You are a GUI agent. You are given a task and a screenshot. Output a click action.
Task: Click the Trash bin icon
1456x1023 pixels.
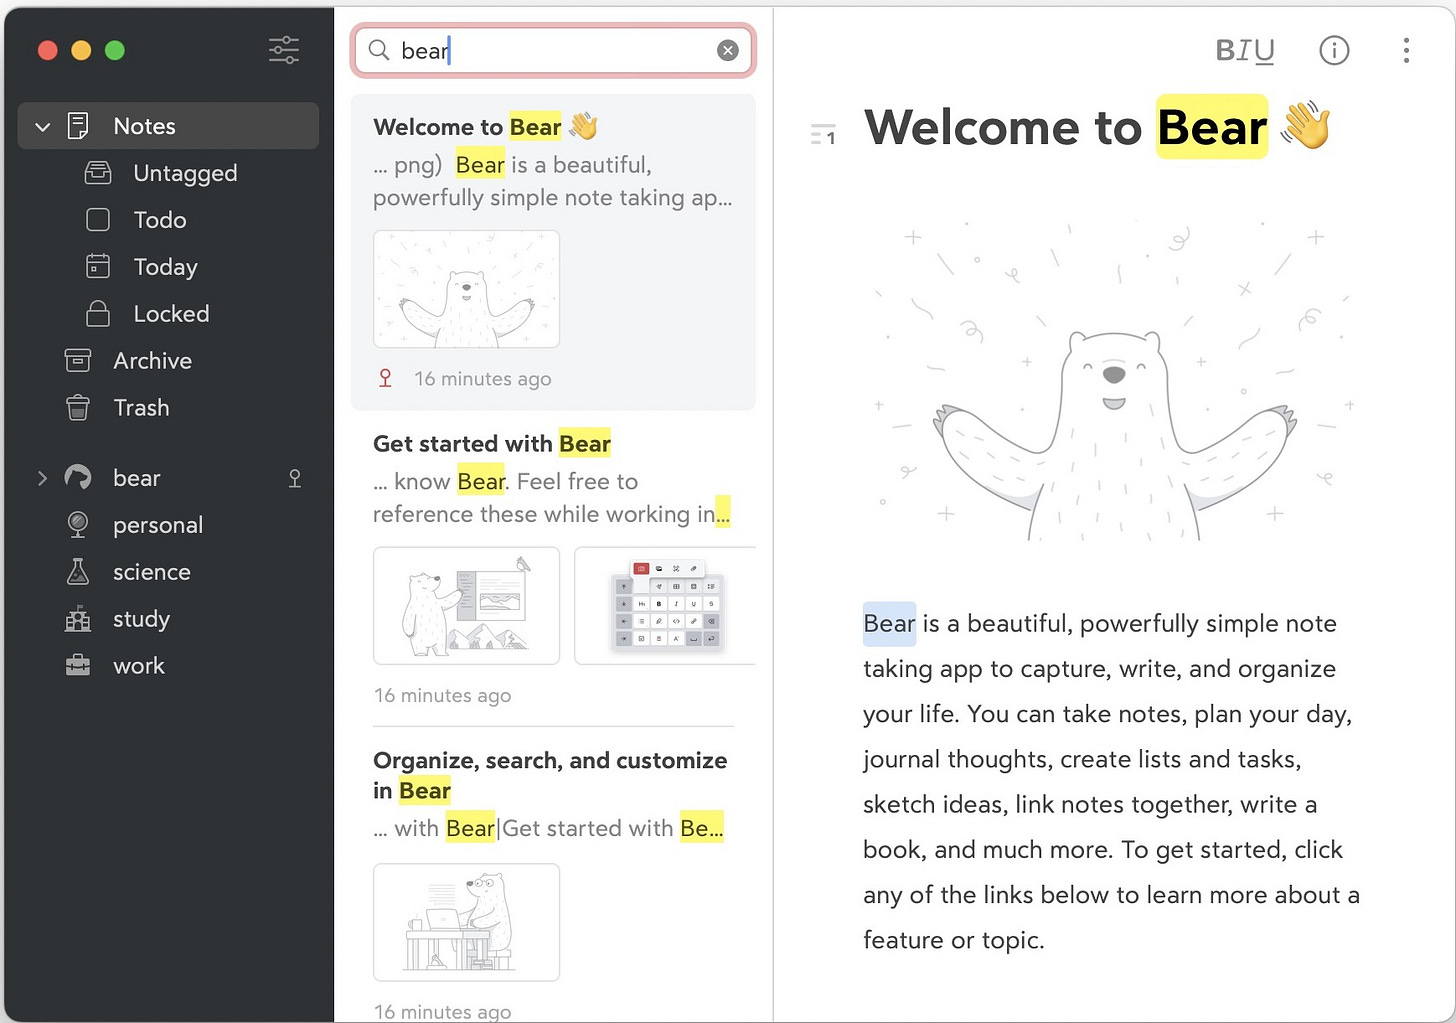(x=78, y=407)
